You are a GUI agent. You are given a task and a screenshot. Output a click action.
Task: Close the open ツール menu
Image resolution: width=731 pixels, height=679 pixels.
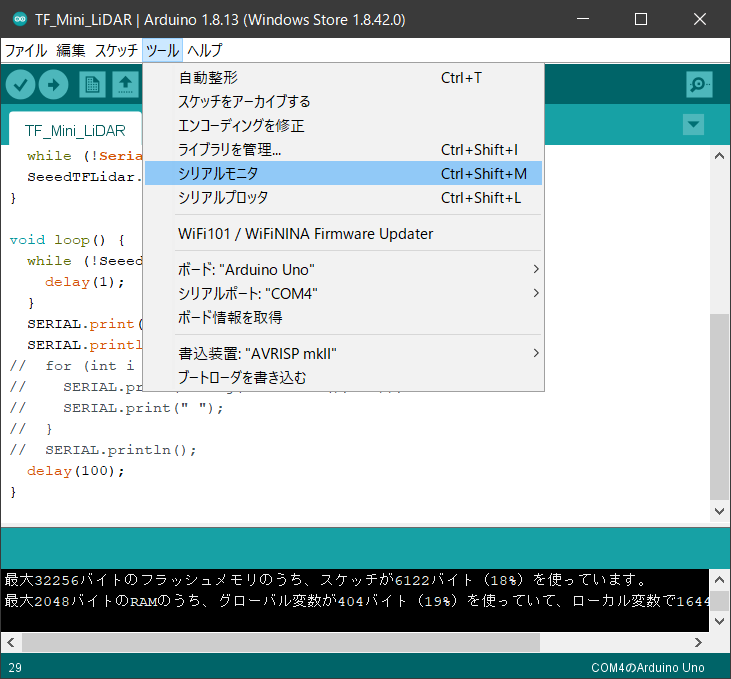tap(162, 50)
